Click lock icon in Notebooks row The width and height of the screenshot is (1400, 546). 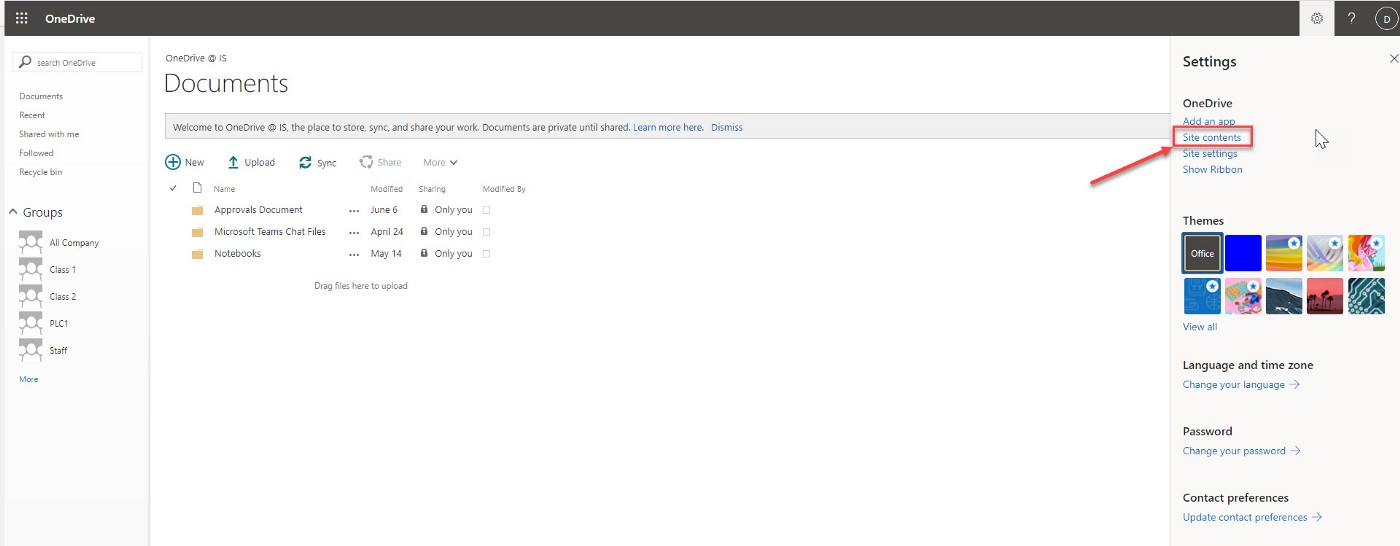pos(424,254)
